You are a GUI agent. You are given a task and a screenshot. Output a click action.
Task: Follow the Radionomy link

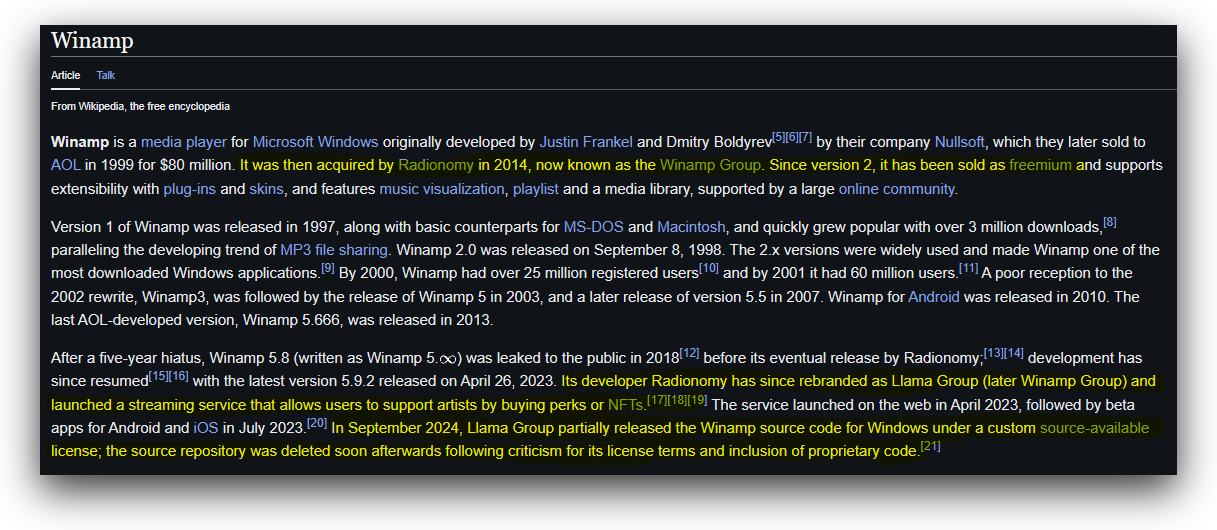pyautogui.click(x=435, y=165)
